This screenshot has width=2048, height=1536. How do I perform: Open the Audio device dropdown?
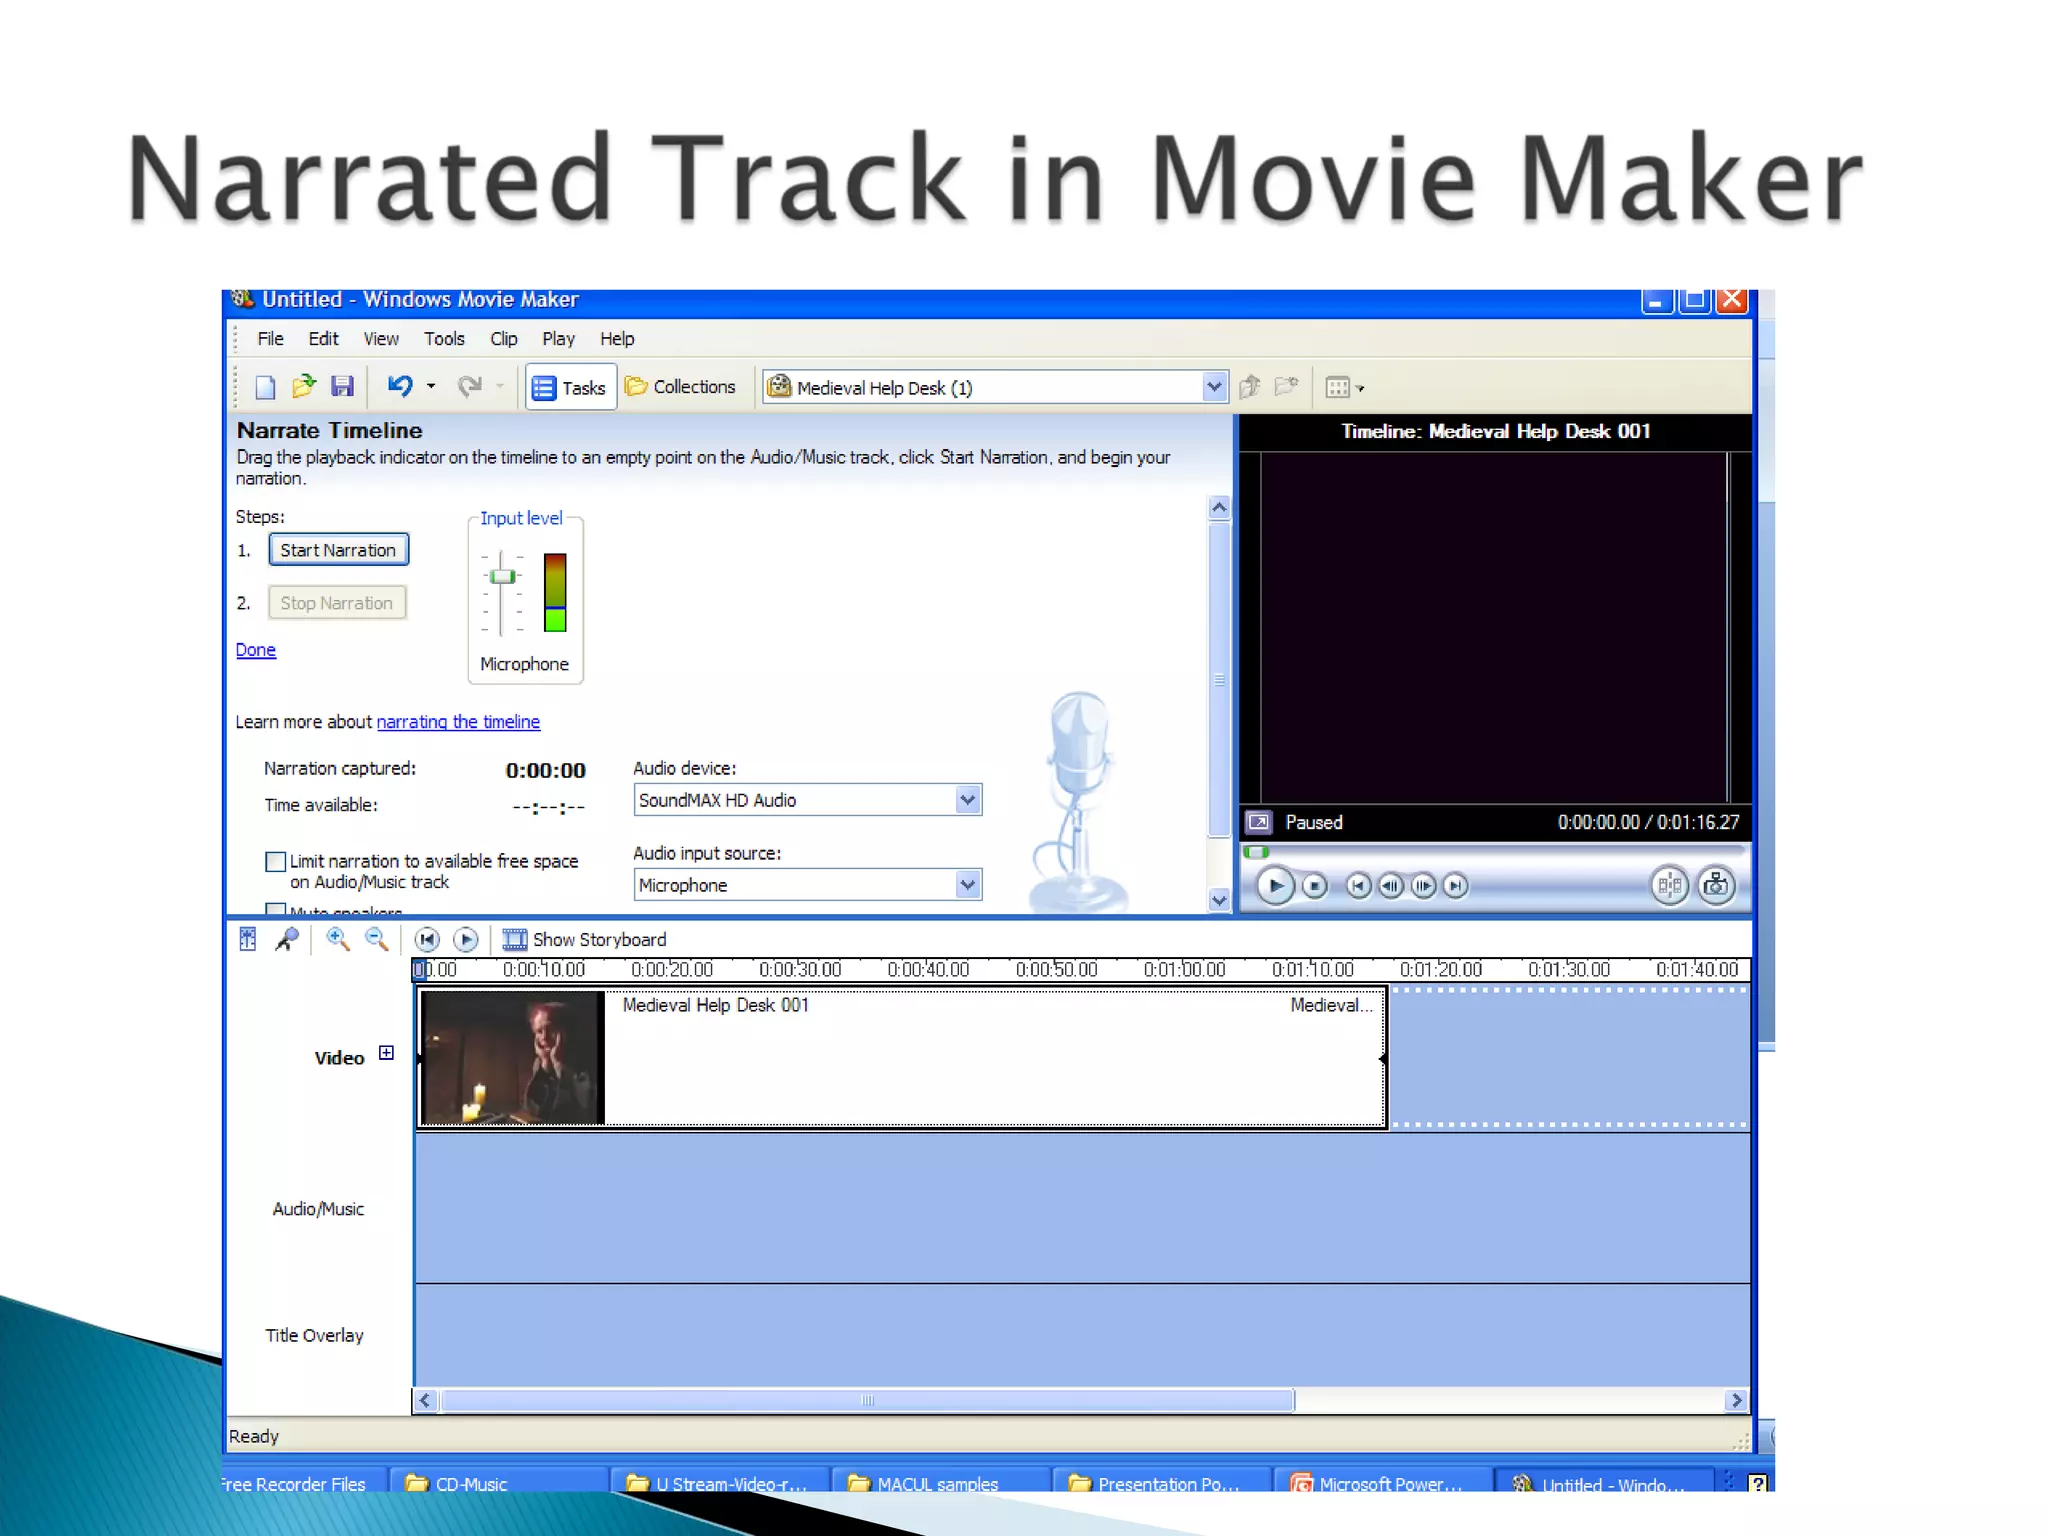pyautogui.click(x=966, y=800)
